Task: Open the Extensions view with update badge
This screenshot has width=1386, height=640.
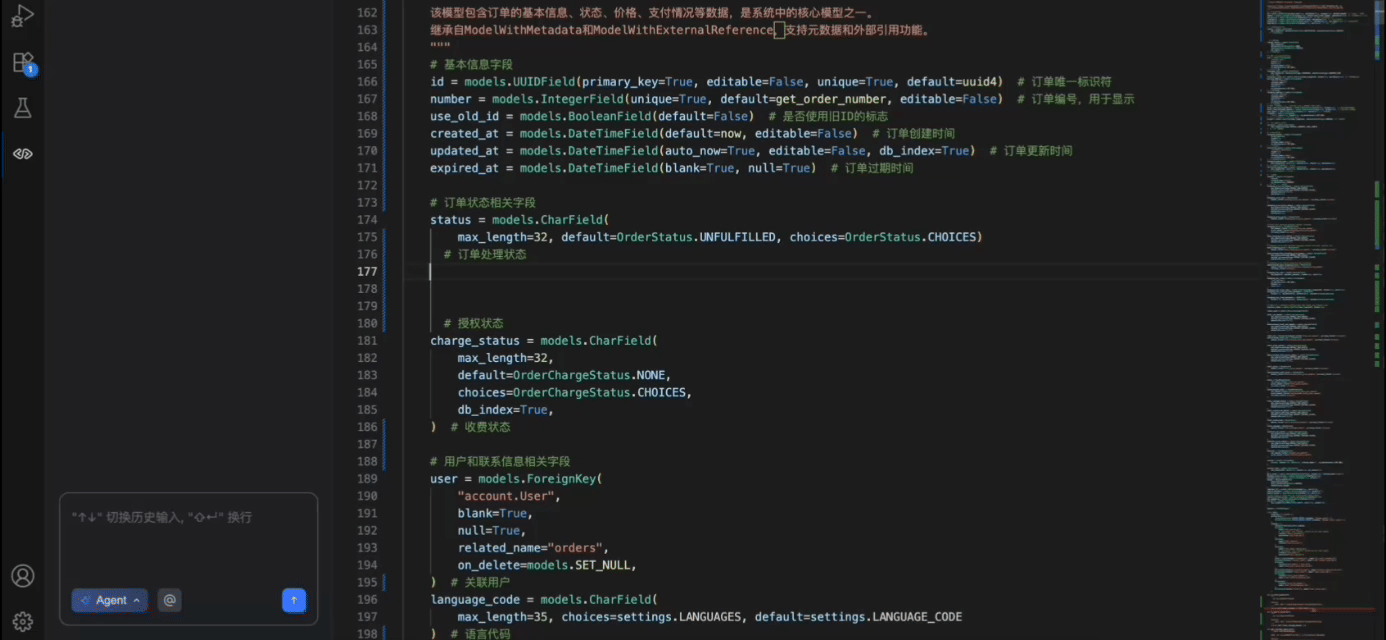Action: click(x=23, y=63)
